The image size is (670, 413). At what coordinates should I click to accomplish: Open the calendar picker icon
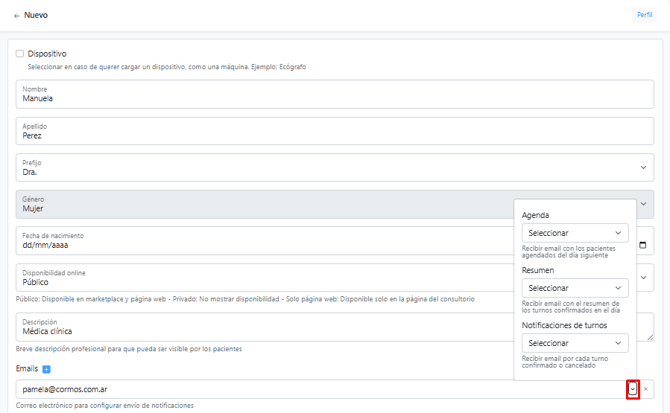(643, 245)
